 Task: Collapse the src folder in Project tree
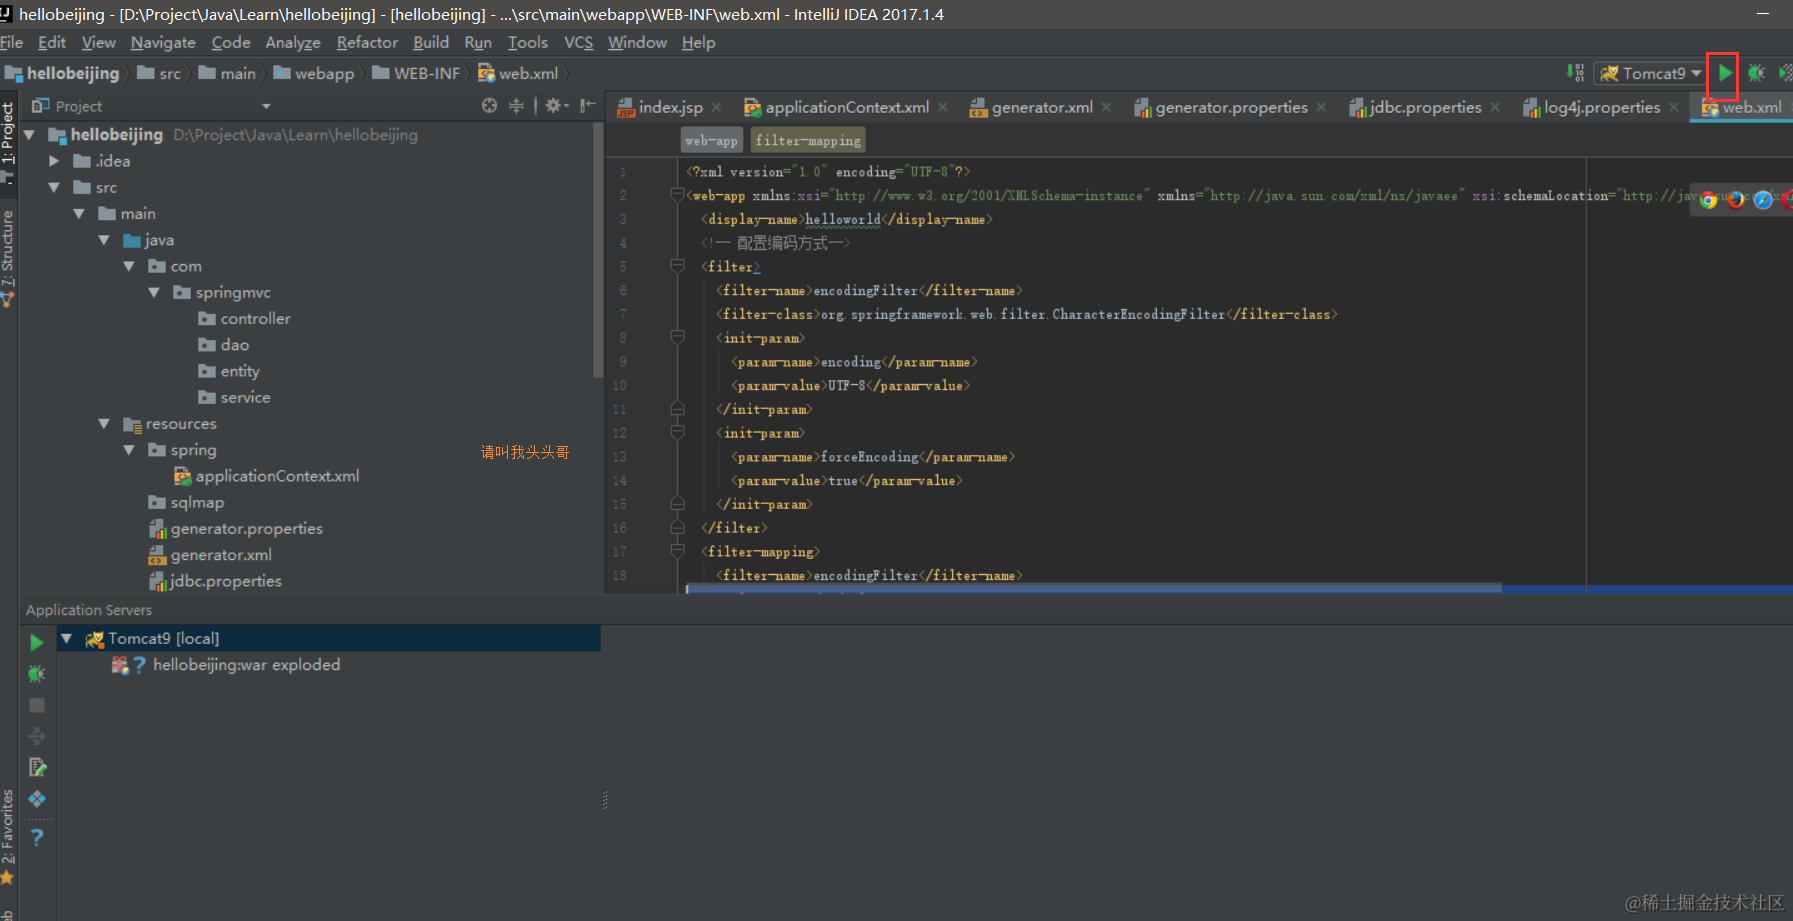click(55, 187)
